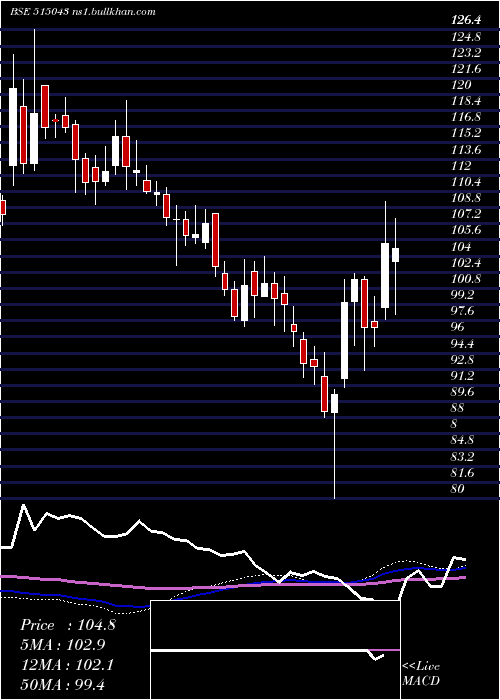
Task: Click the 12MA : 102.1 readout
Action: pos(67,665)
